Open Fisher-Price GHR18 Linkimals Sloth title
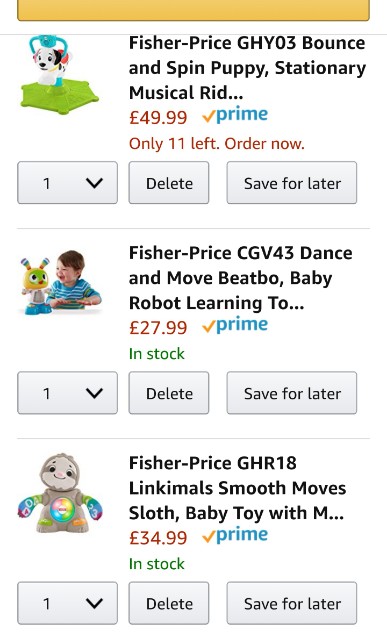This screenshot has width=387, height=640. click(238, 488)
